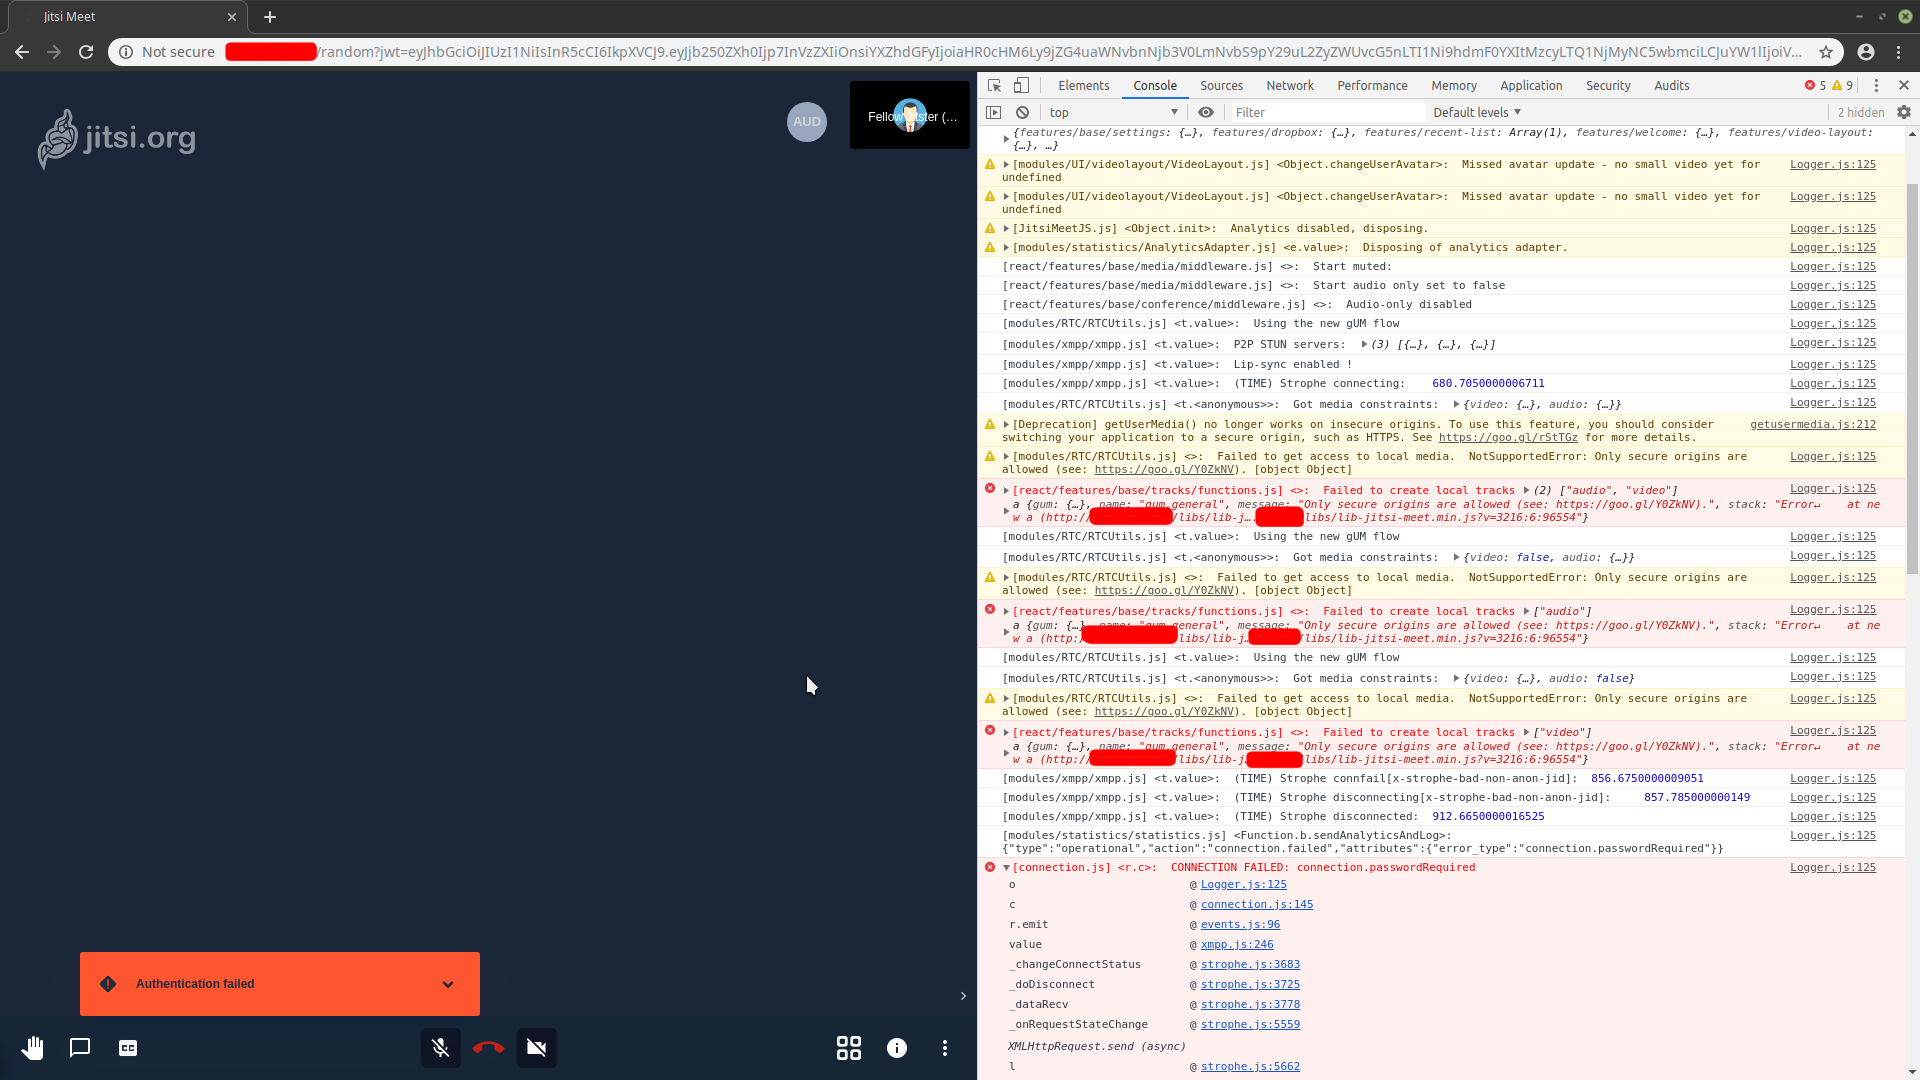Enable the camera by clicking muted video icon
The image size is (1920, 1080).
coord(536,1048)
